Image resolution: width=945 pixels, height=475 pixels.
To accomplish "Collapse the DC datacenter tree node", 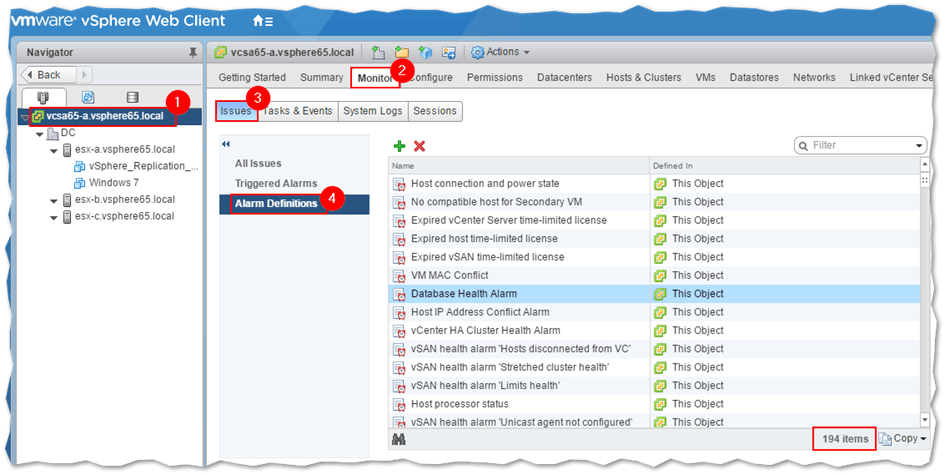I will (x=40, y=134).
